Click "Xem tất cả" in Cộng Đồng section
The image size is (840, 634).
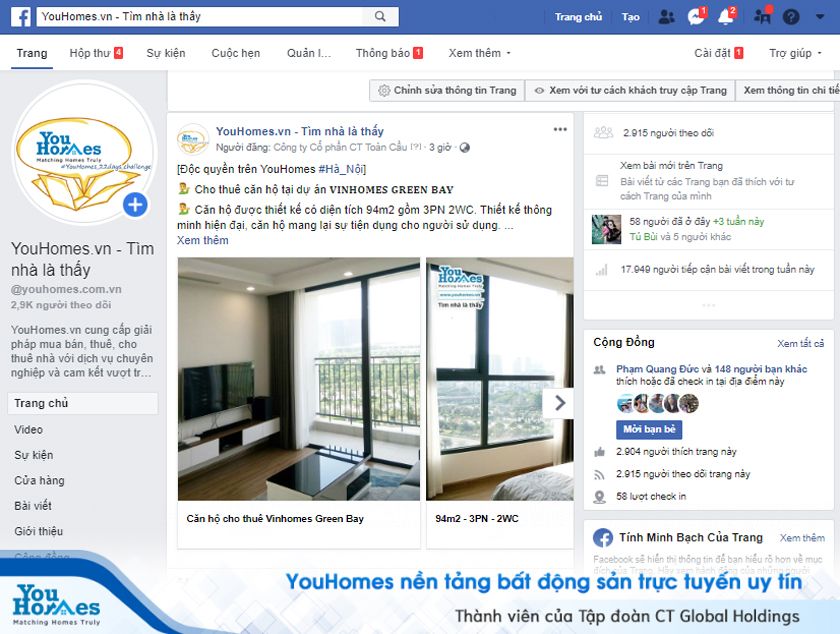coord(800,343)
